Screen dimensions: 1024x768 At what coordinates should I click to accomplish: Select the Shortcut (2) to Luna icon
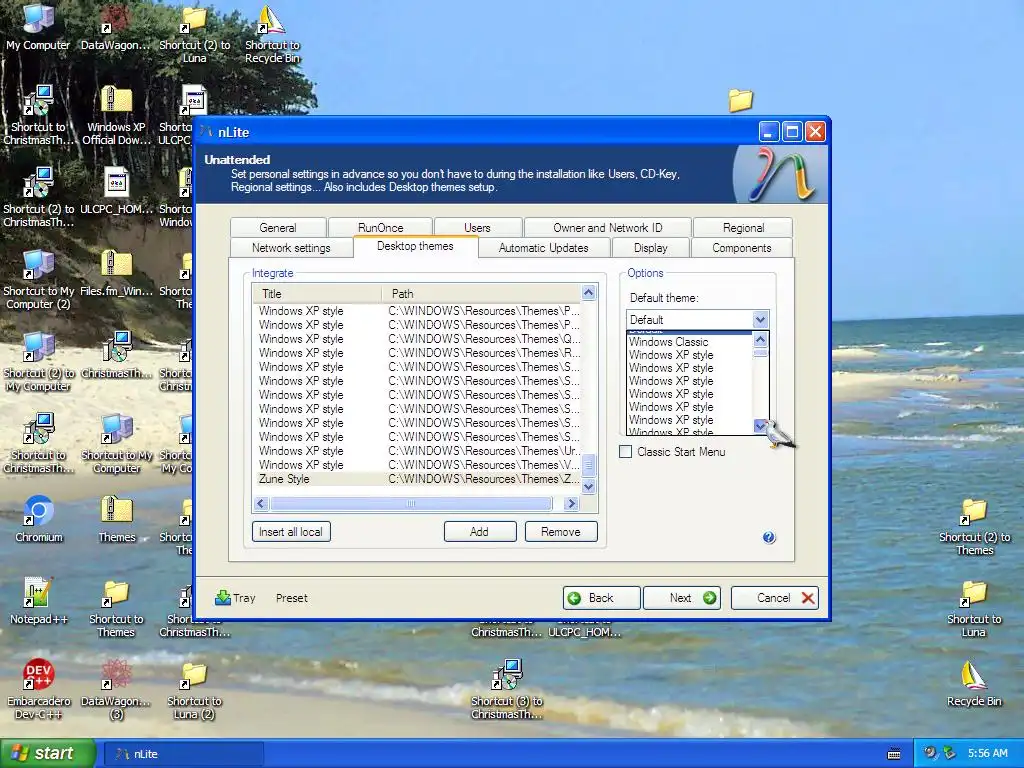pyautogui.click(x=195, y=35)
